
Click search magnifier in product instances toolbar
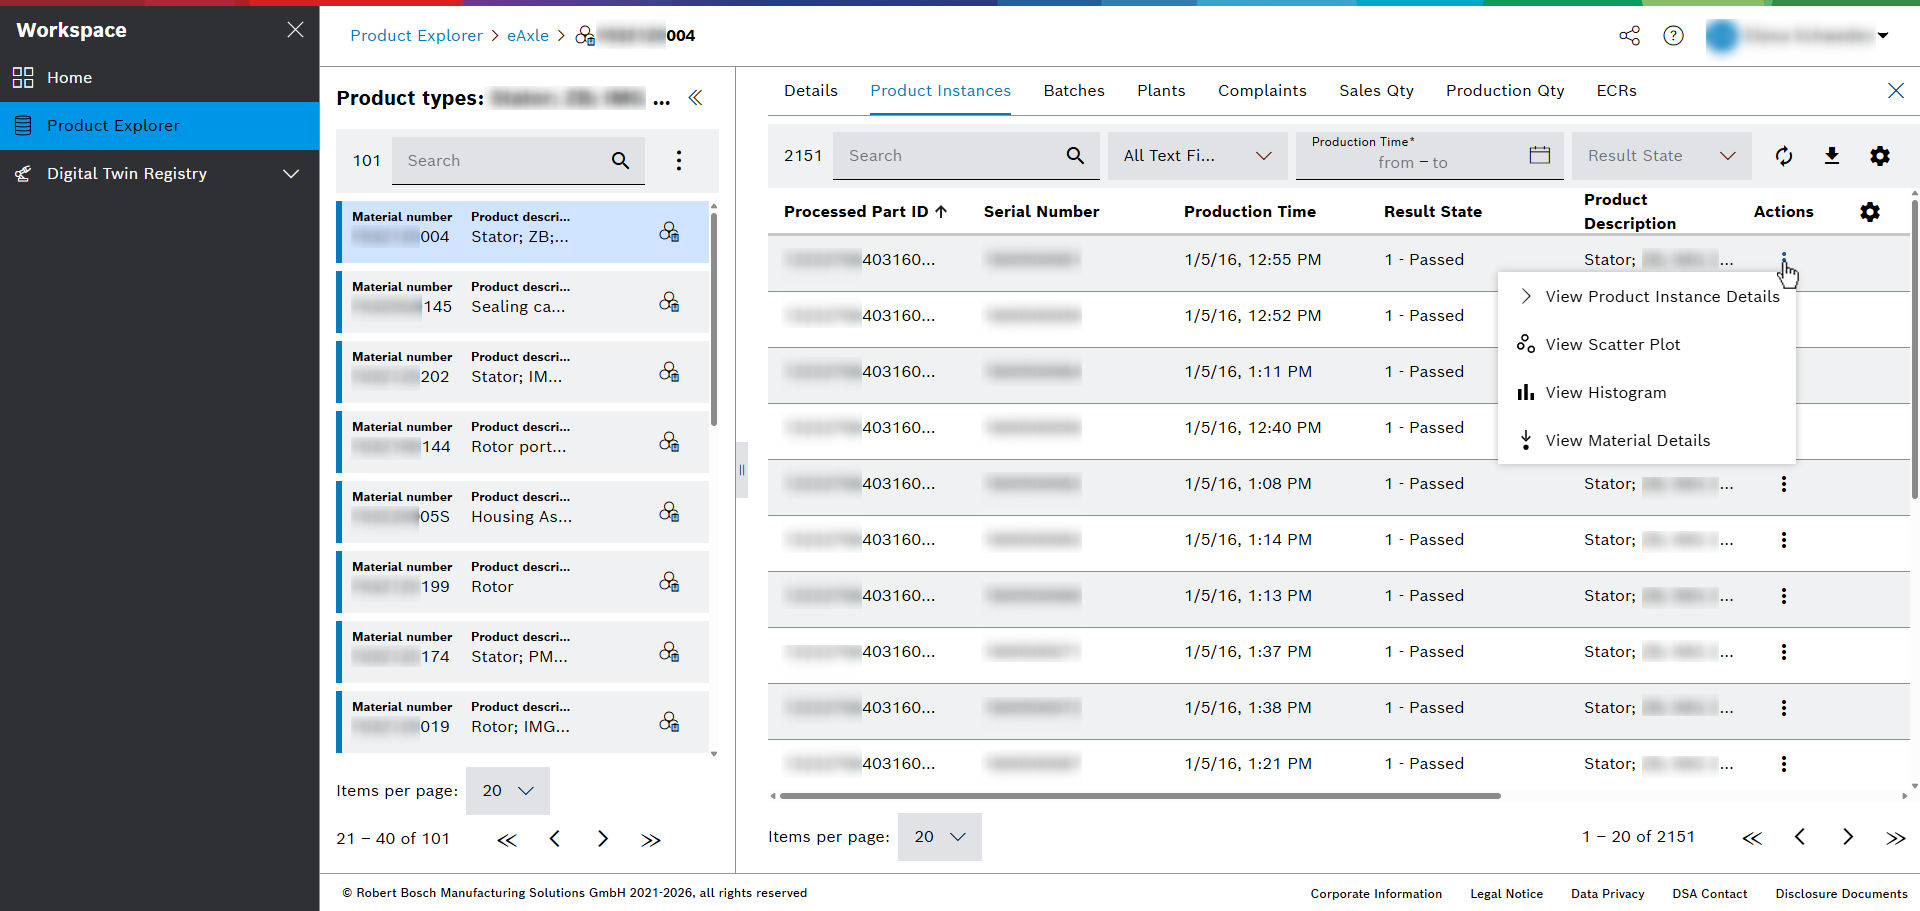tap(1075, 156)
